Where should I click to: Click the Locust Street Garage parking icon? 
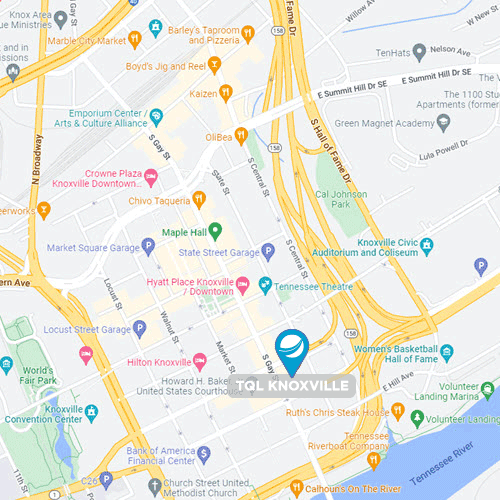(140, 329)
